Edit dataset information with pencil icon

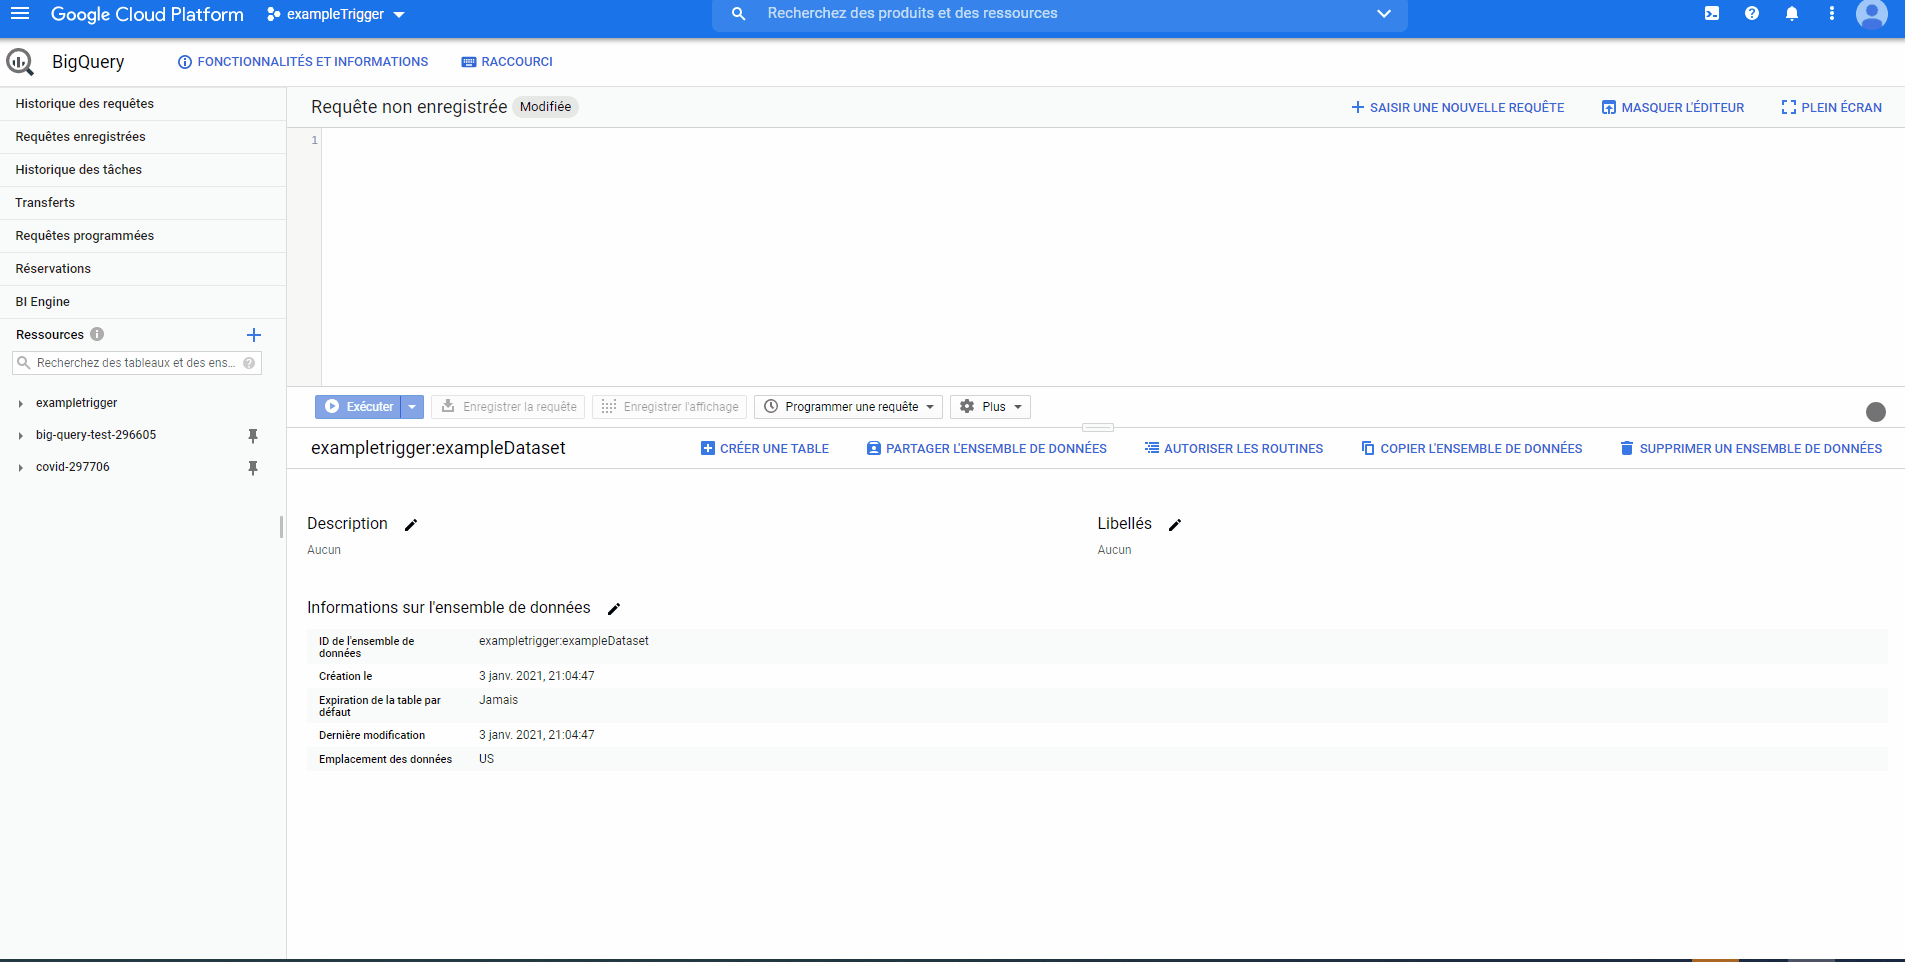click(x=614, y=609)
